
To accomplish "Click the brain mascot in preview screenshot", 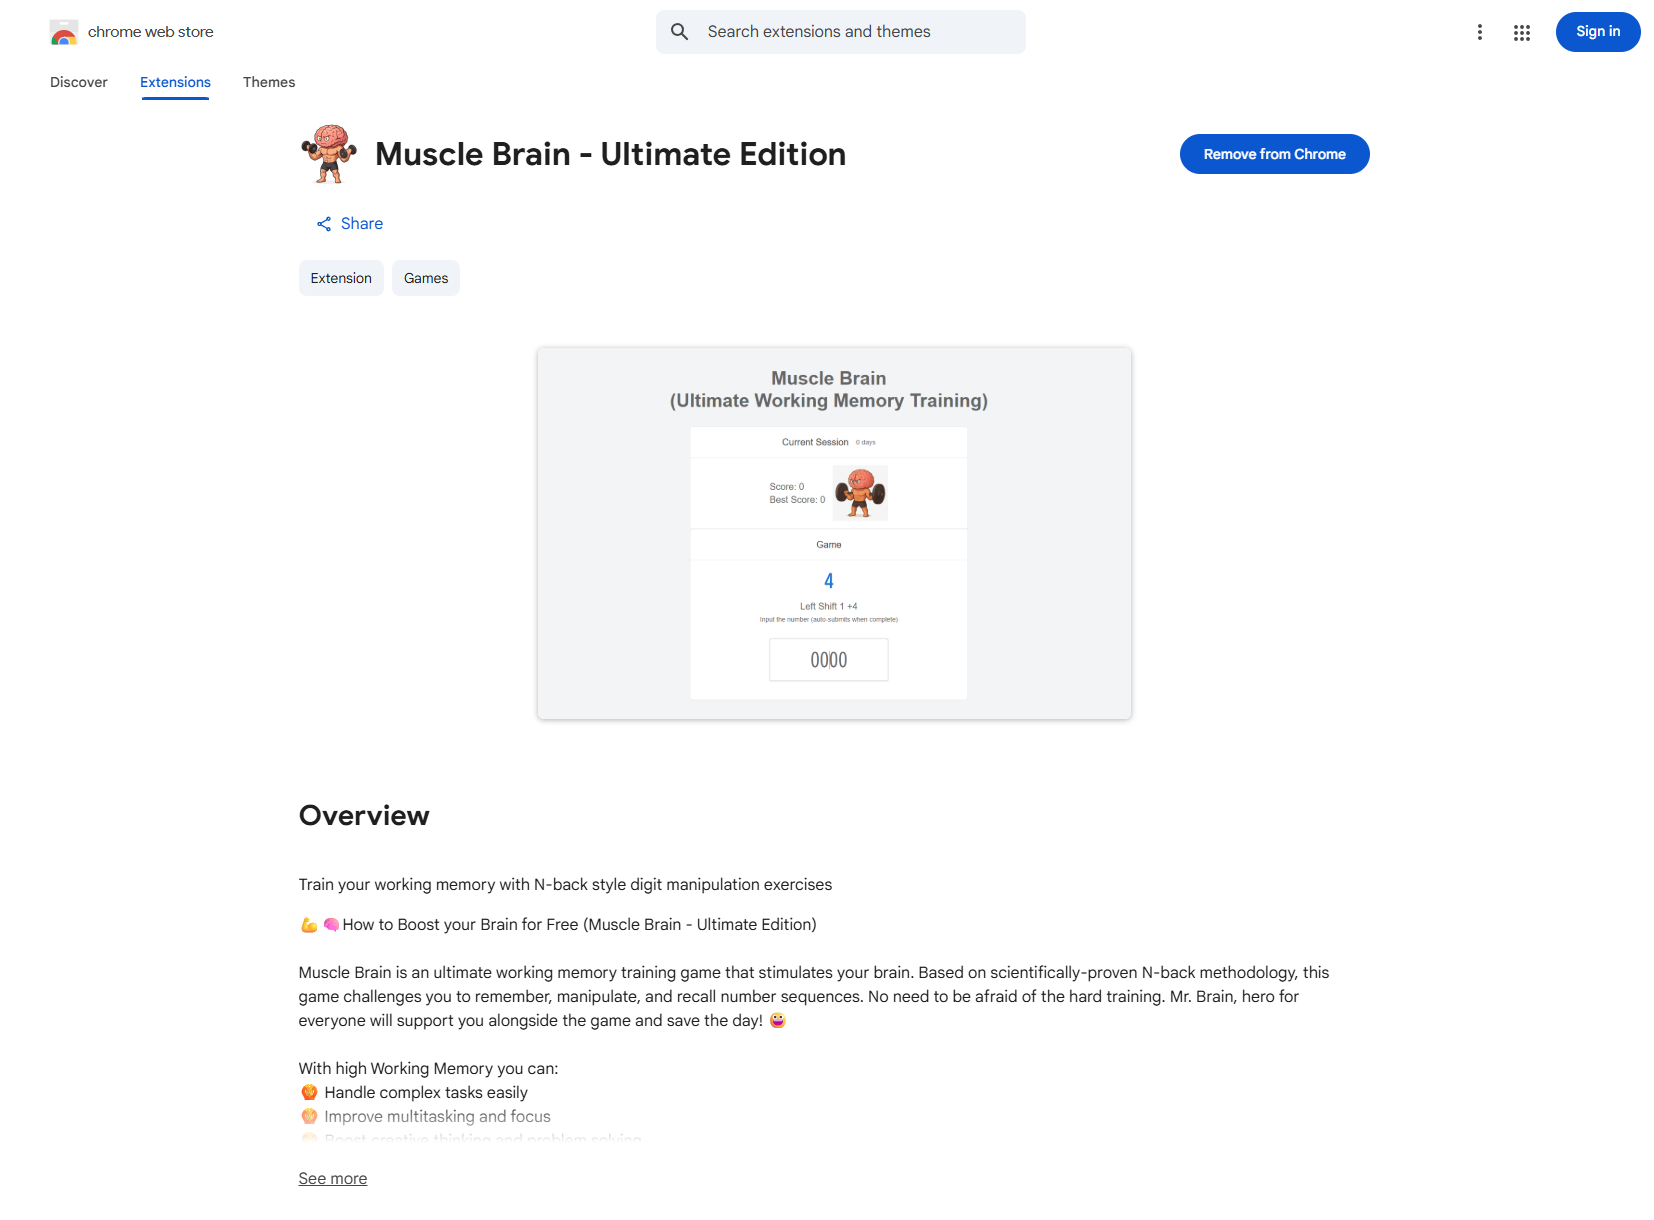I will click(860, 493).
